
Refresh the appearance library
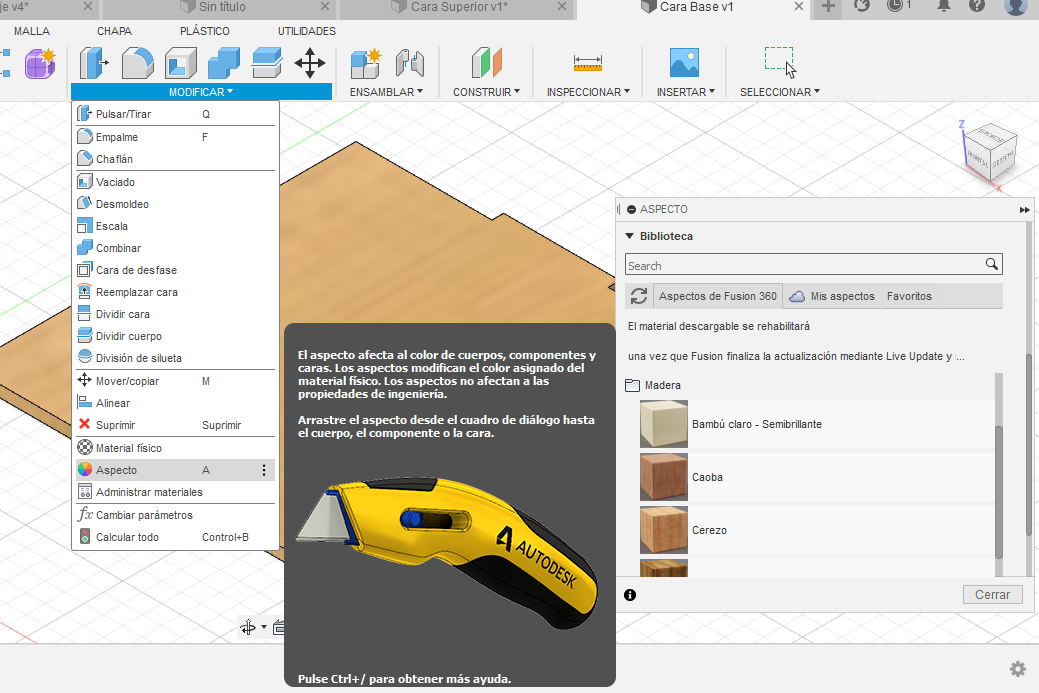tap(638, 296)
